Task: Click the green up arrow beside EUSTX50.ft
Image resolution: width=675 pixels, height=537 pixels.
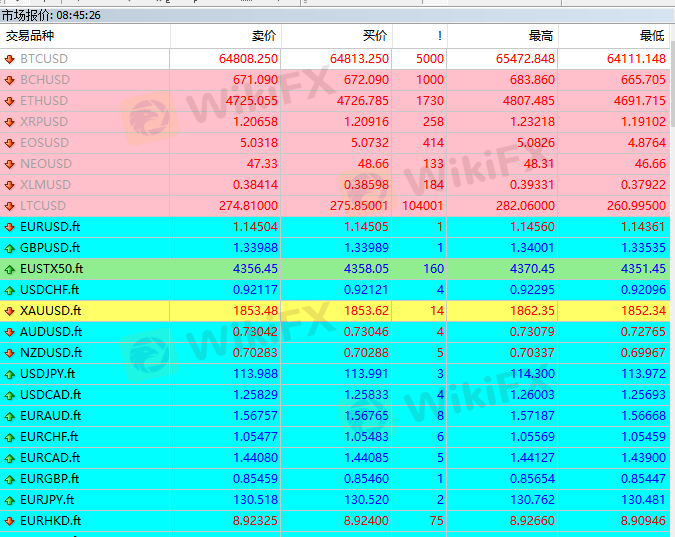Action: point(10,269)
